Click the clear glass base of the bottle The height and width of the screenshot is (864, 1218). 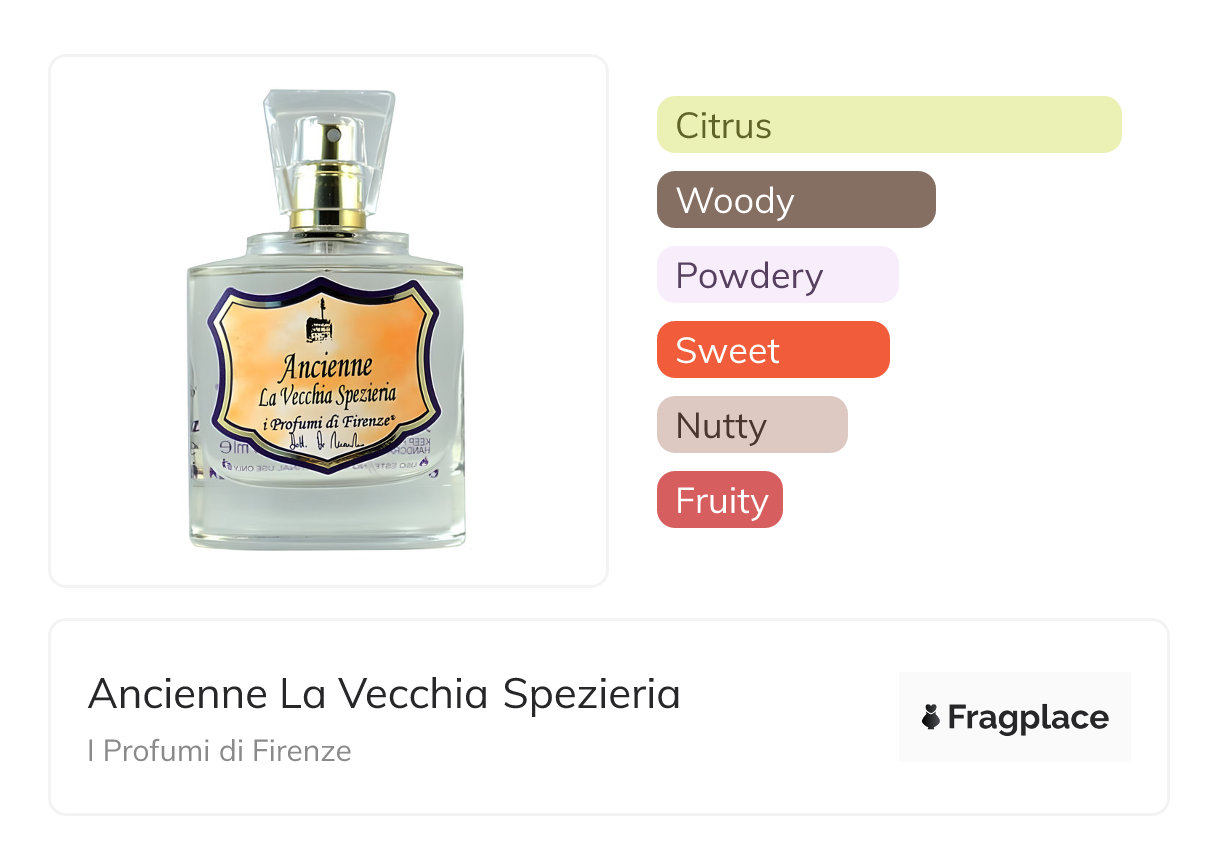click(x=327, y=515)
